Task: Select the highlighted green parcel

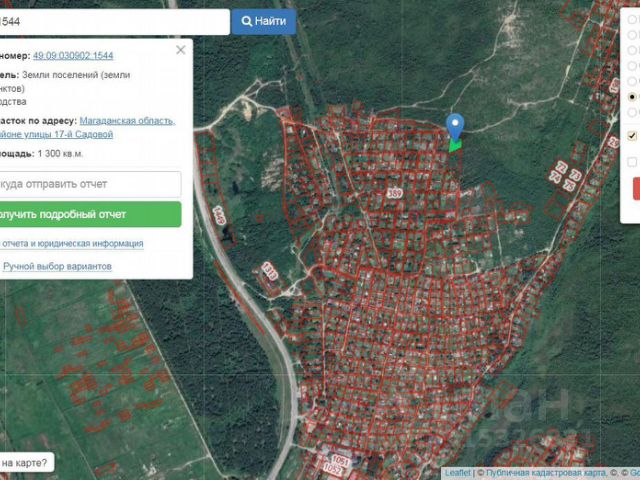Action: coord(455,145)
